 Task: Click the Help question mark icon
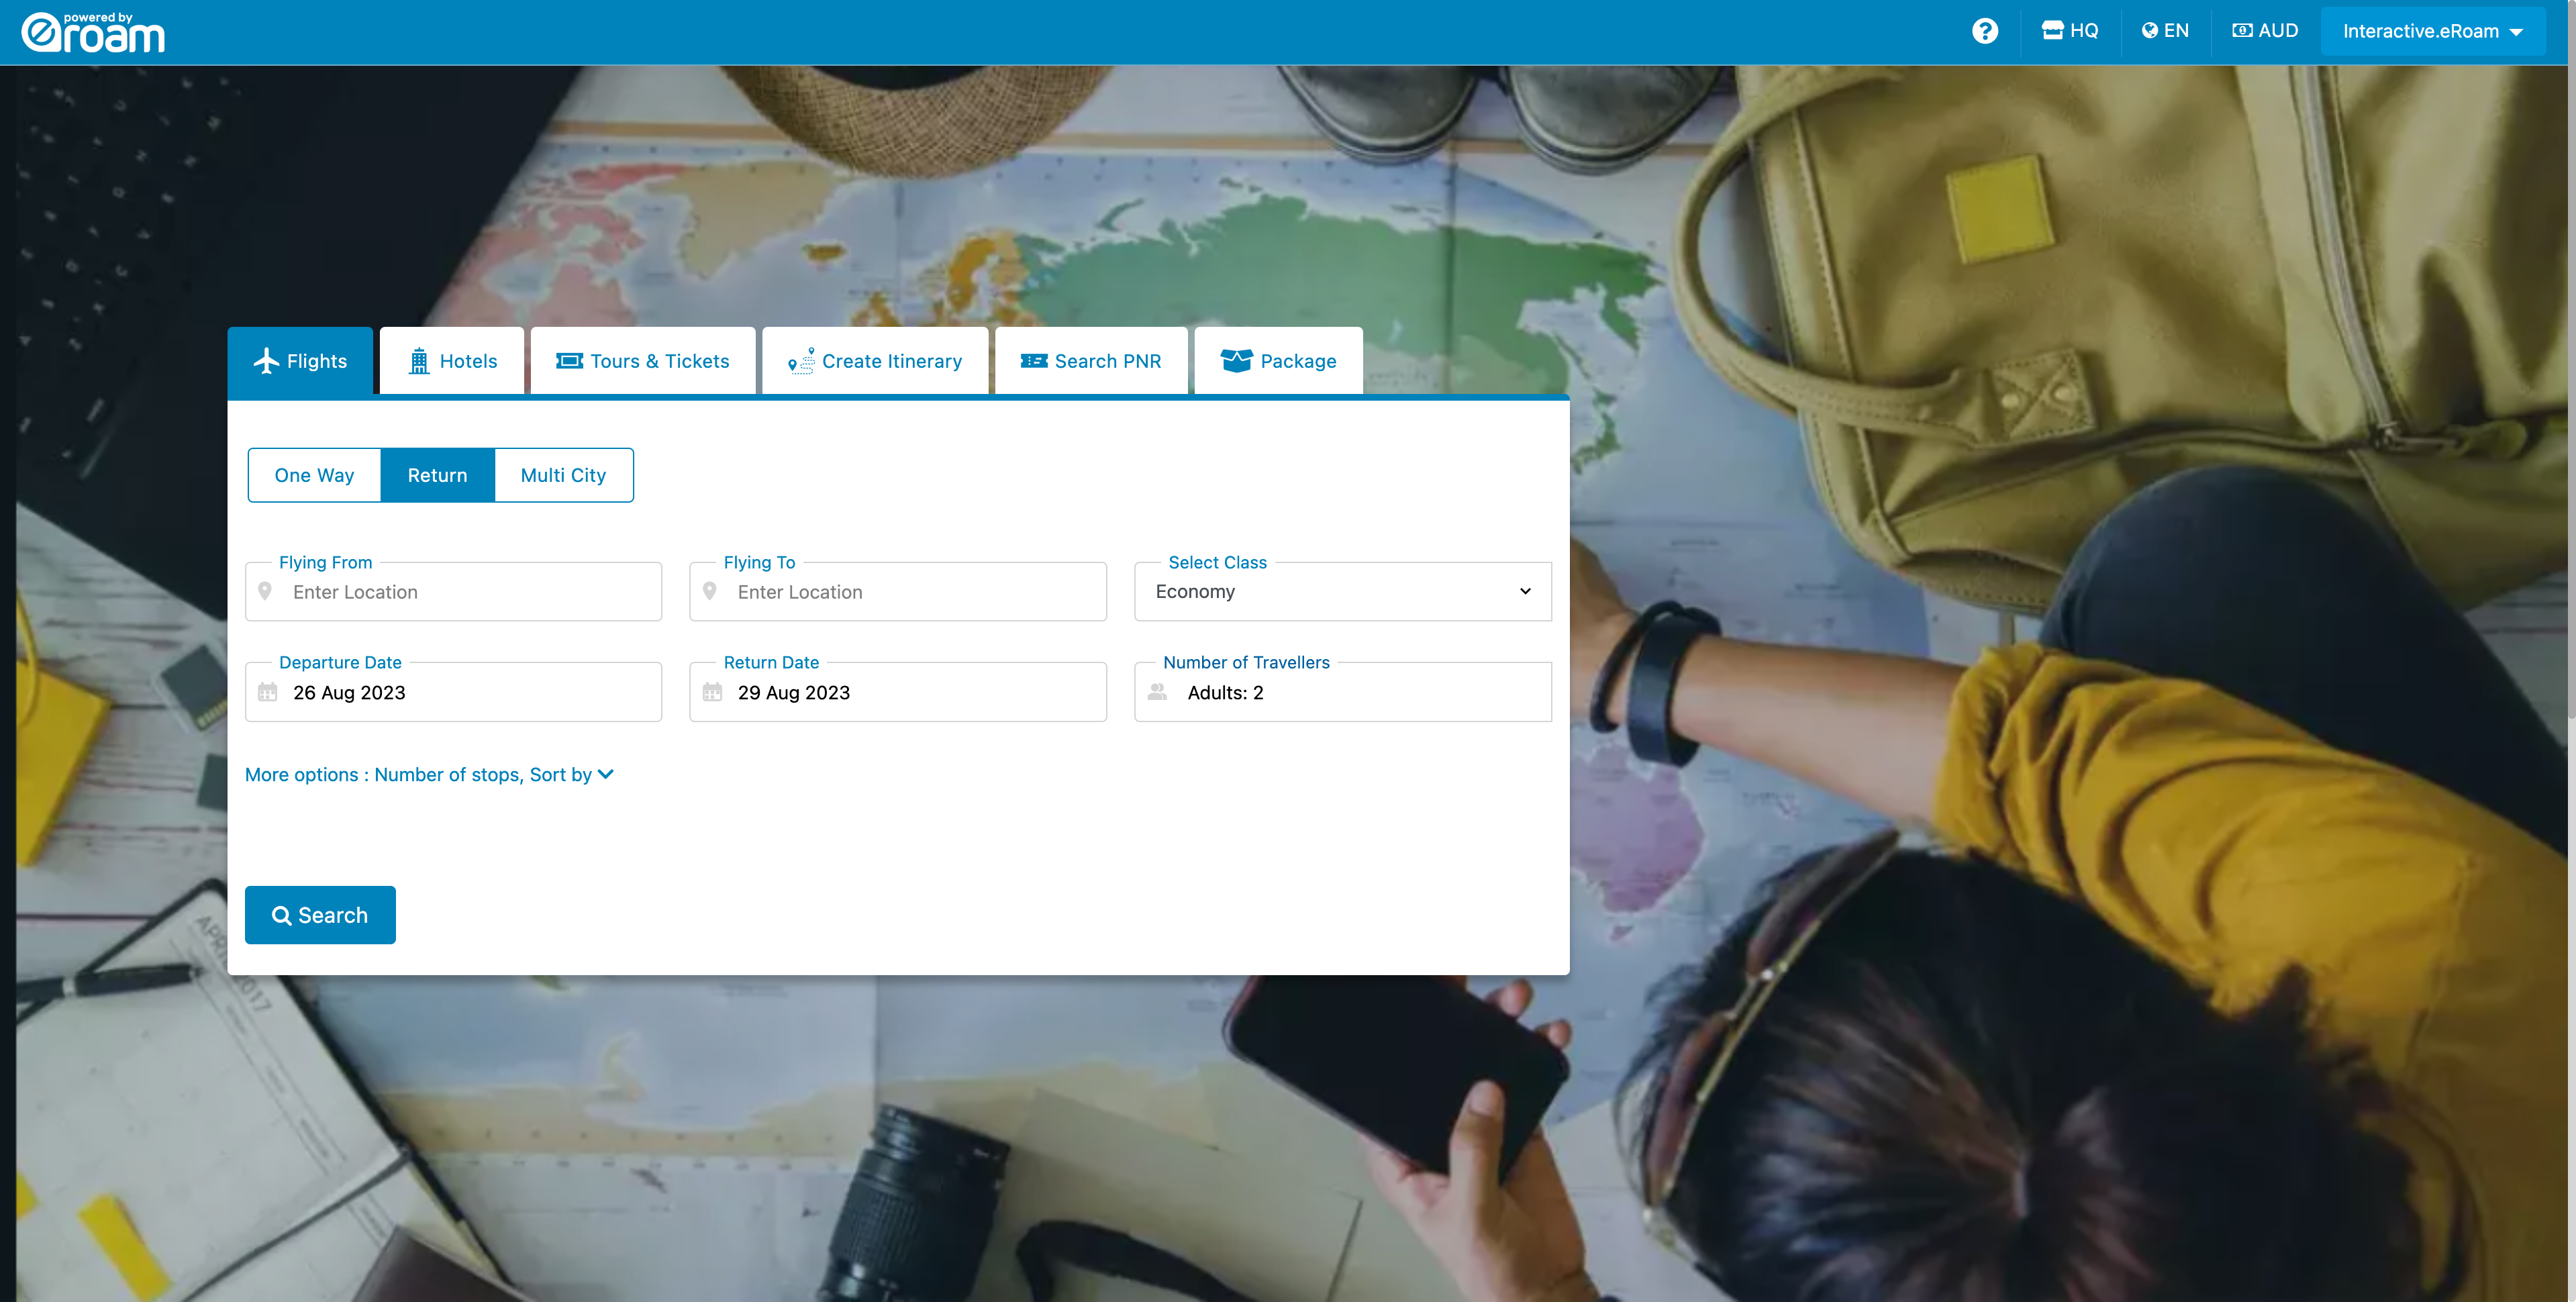click(x=1985, y=30)
